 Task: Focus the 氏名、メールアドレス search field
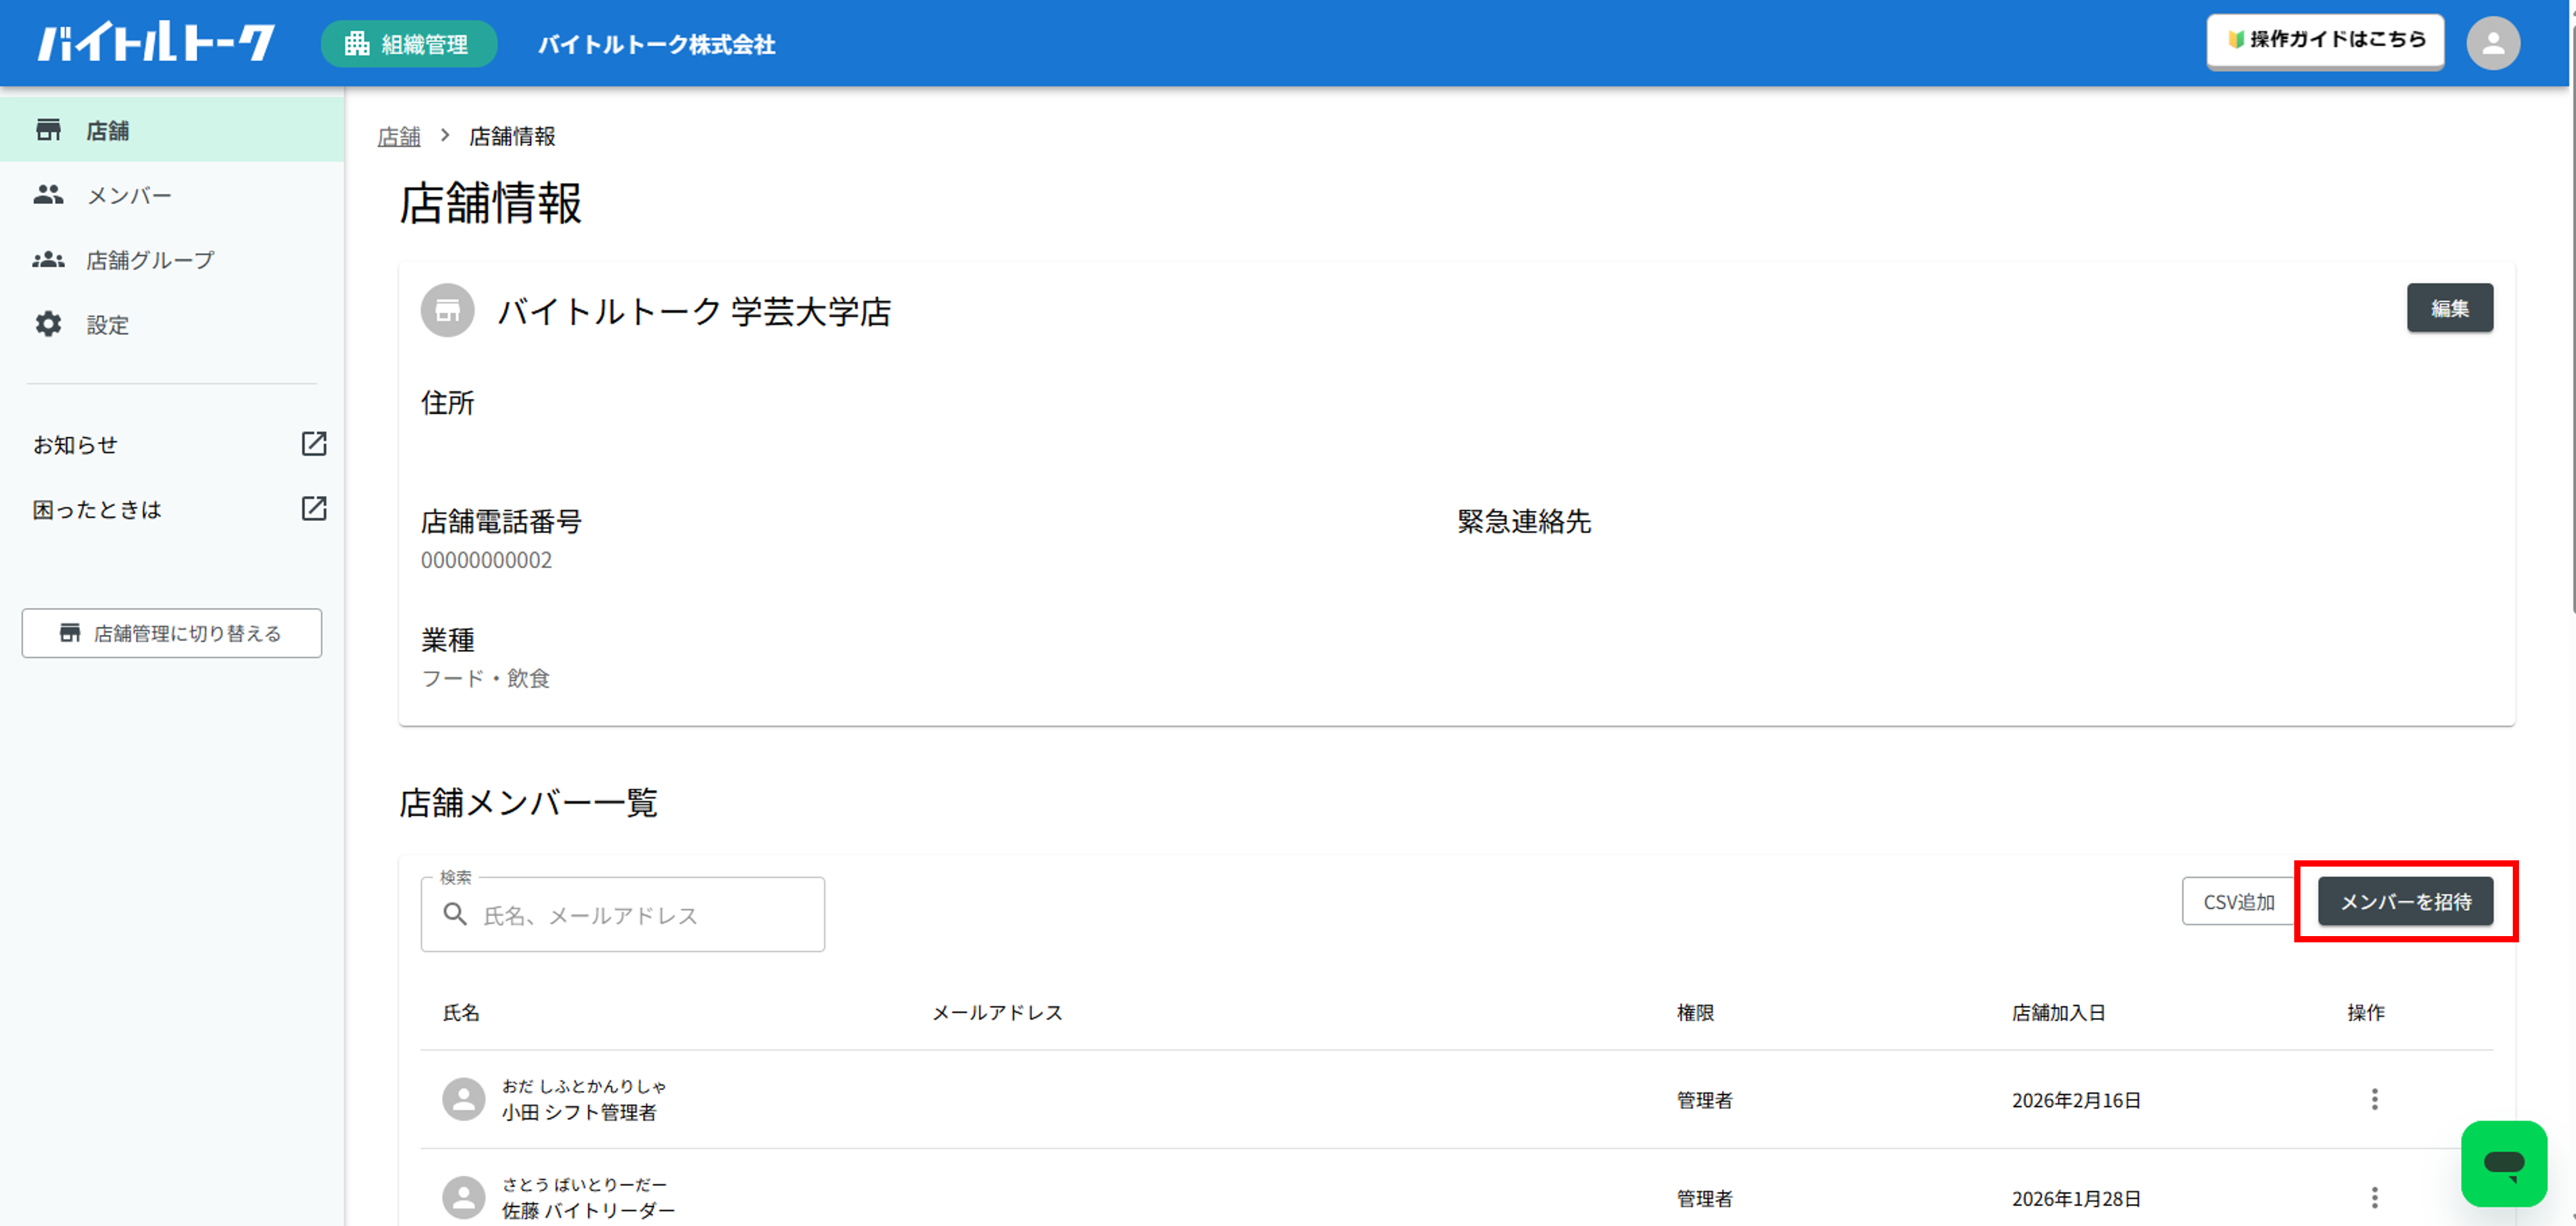tap(623, 915)
